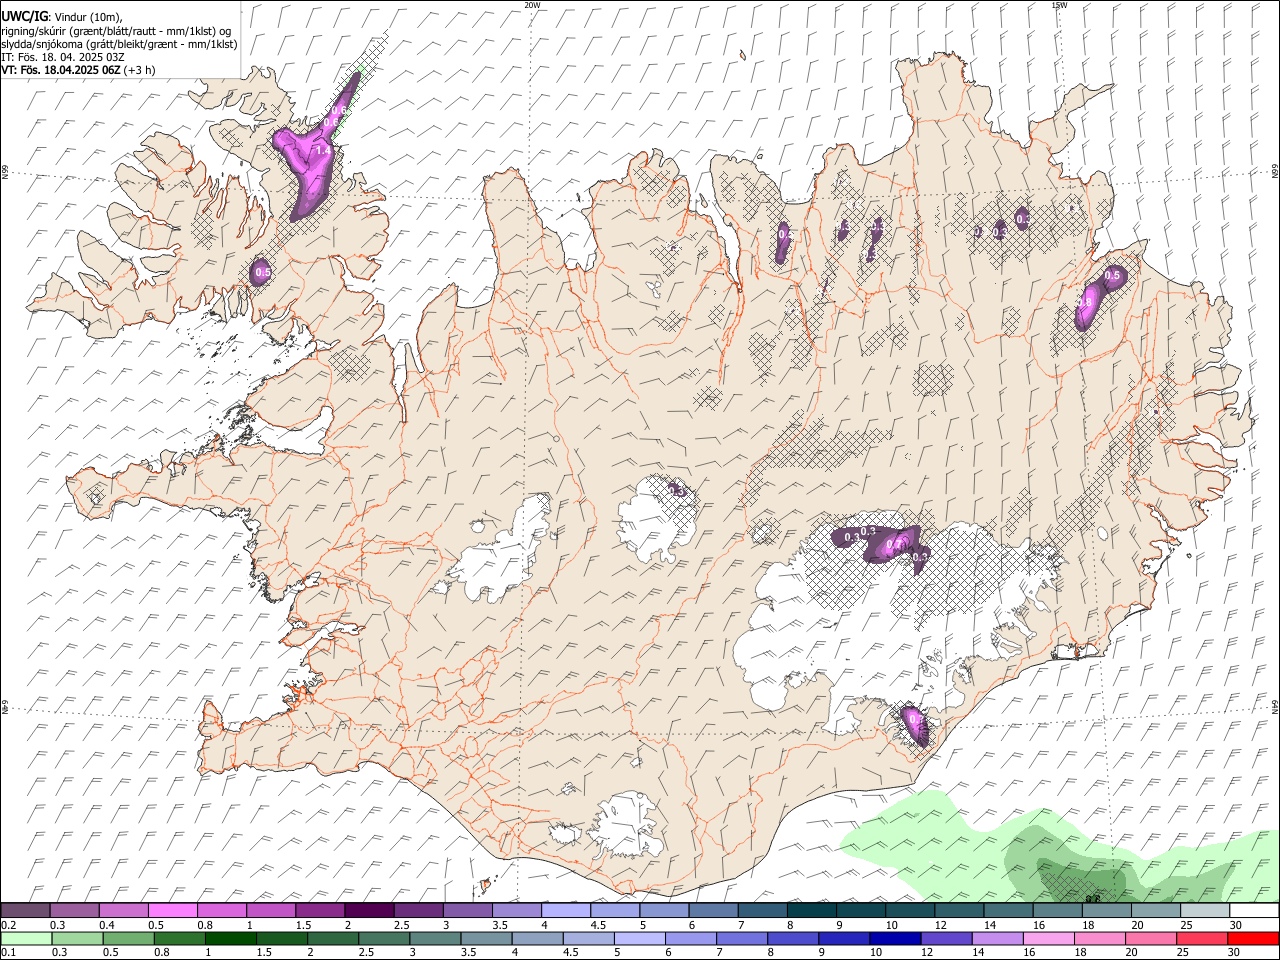Click the bright red 30 swatch in the bottom legend row
Screen dimensions: 1280x960
tap(1252, 938)
